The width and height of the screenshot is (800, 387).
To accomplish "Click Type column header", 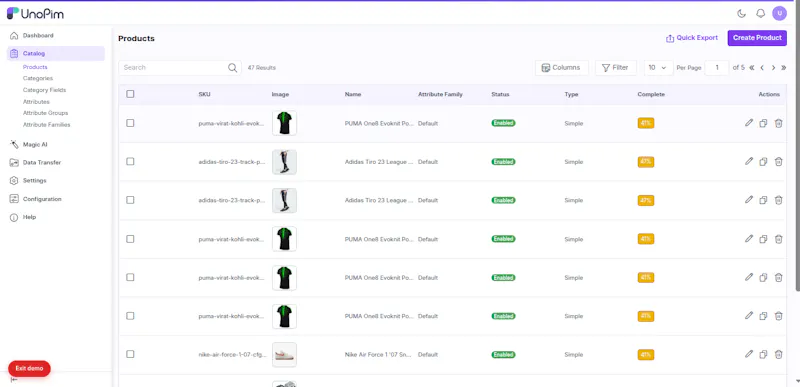I will click(x=571, y=94).
